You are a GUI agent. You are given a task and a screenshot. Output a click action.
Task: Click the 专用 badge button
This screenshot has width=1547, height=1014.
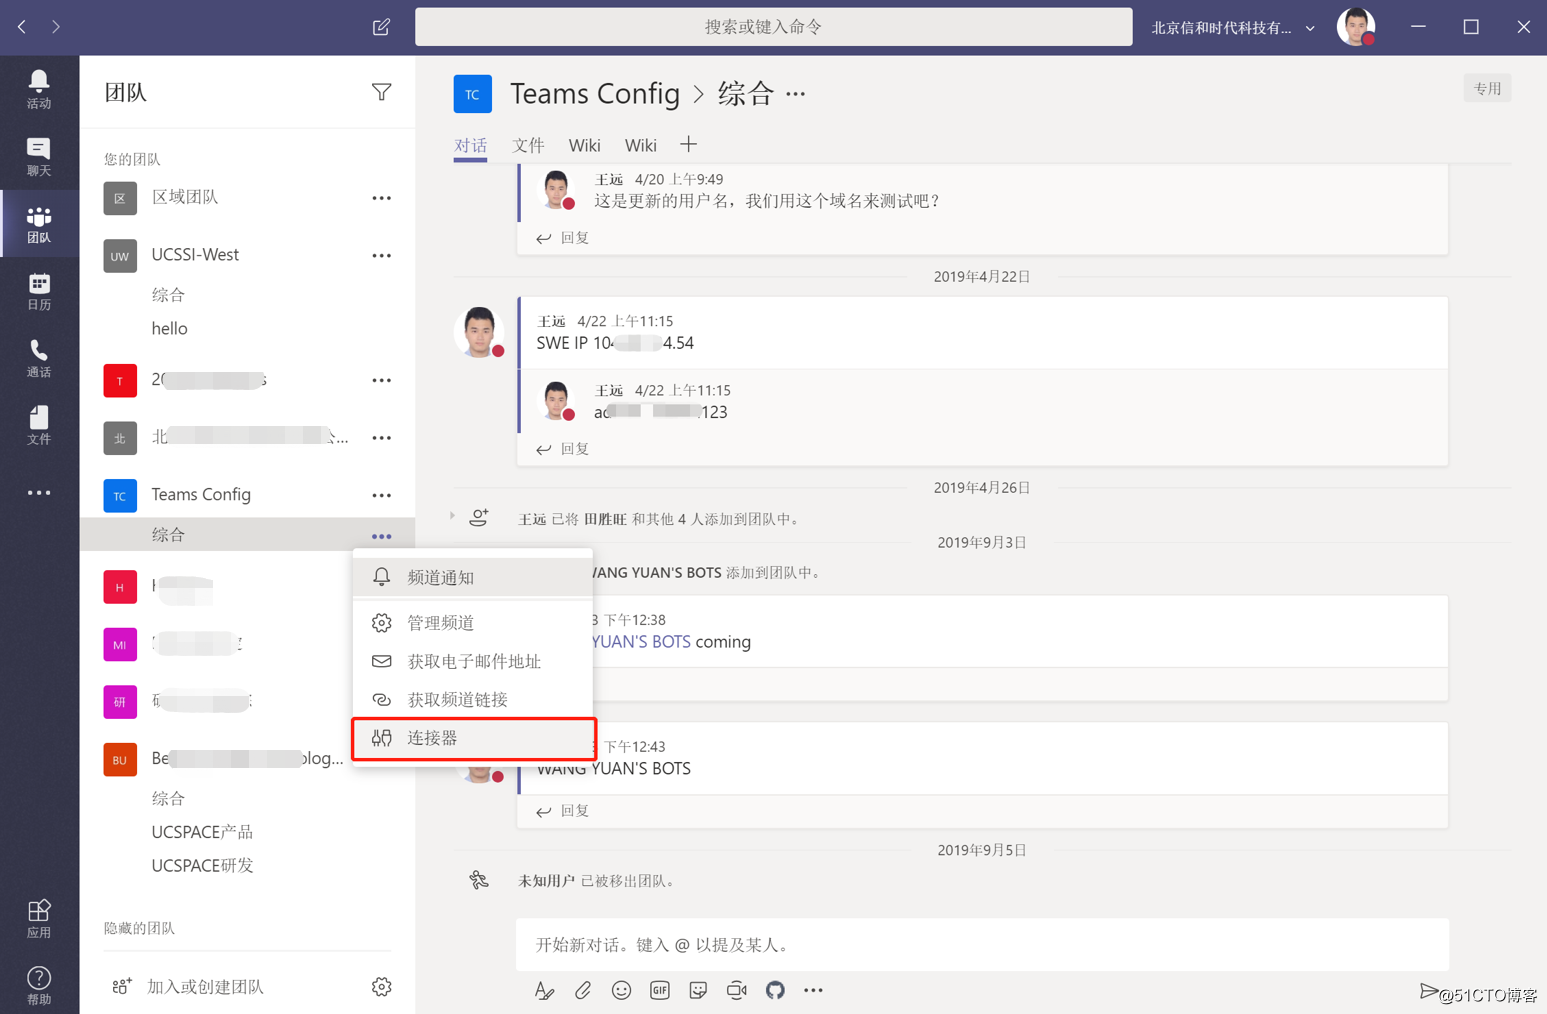click(x=1487, y=89)
